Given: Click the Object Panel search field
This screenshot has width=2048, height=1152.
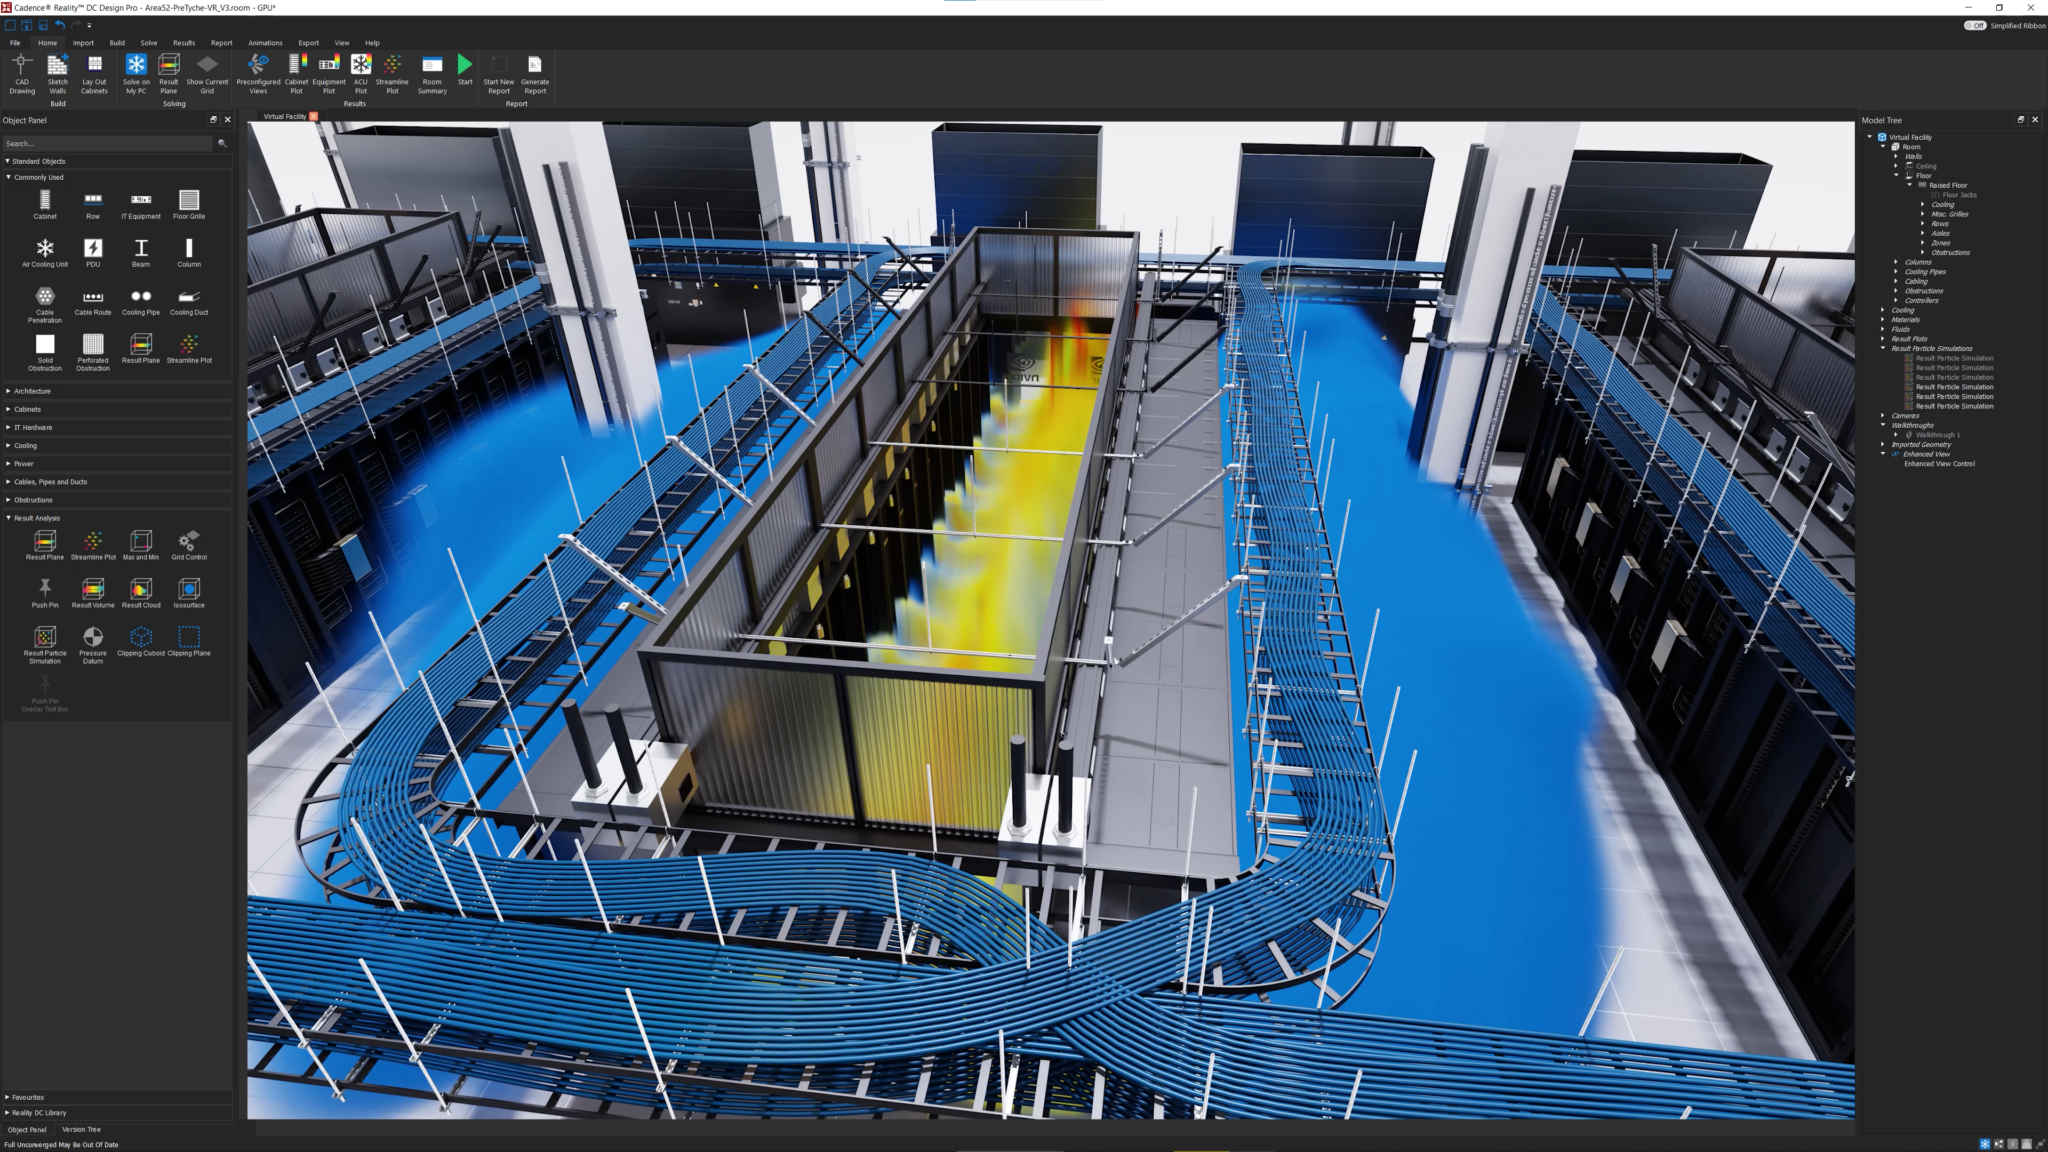Looking at the screenshot, I should 107,143.
